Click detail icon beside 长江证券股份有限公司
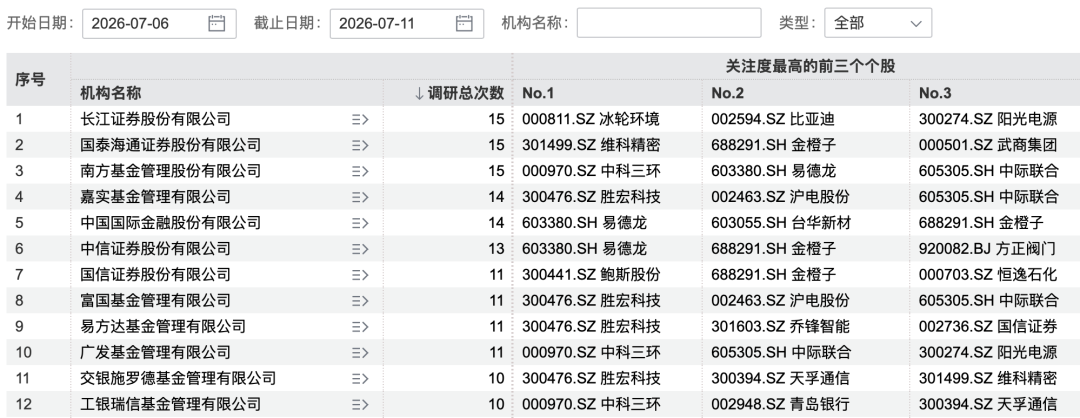 360,119
